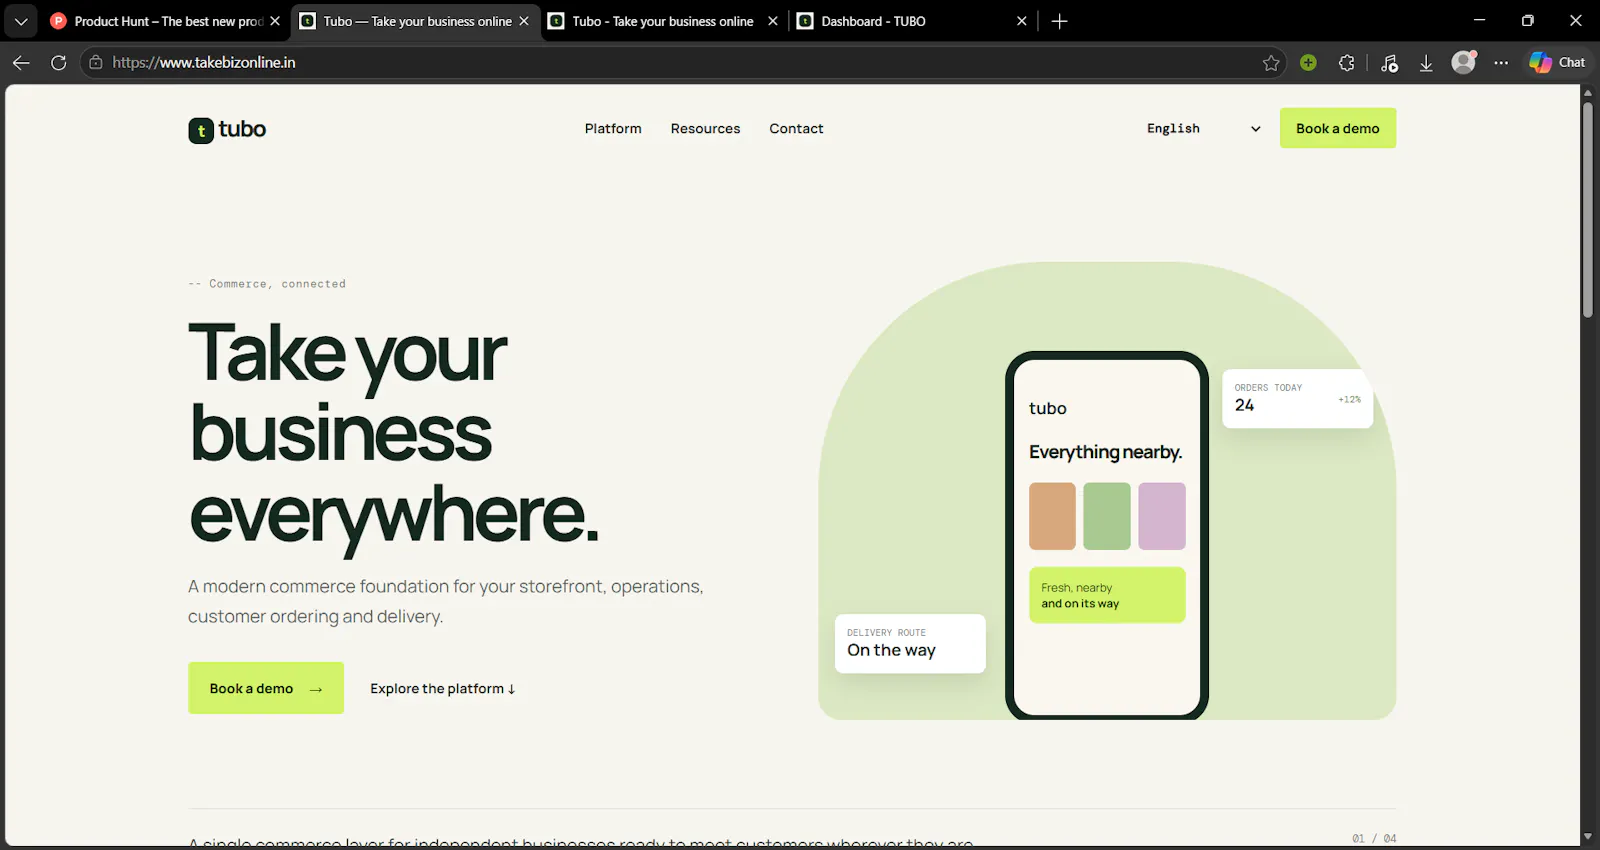The width and height of the screenshot is (1600, 850).
Task: Open the browser profile avatar
Action: [1464, 62]
